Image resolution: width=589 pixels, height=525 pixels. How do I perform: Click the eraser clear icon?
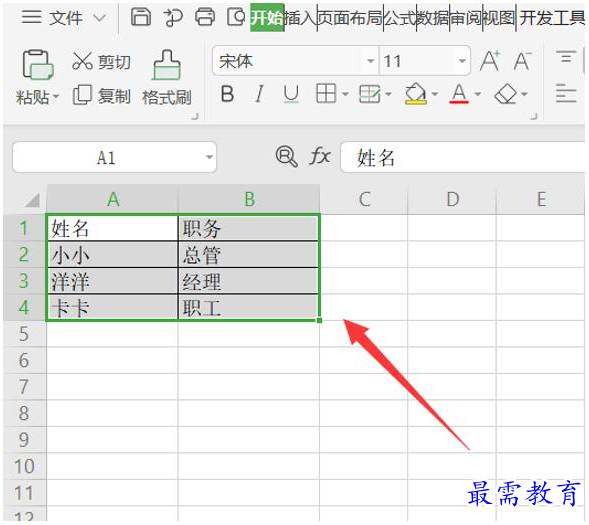(506, 94)
